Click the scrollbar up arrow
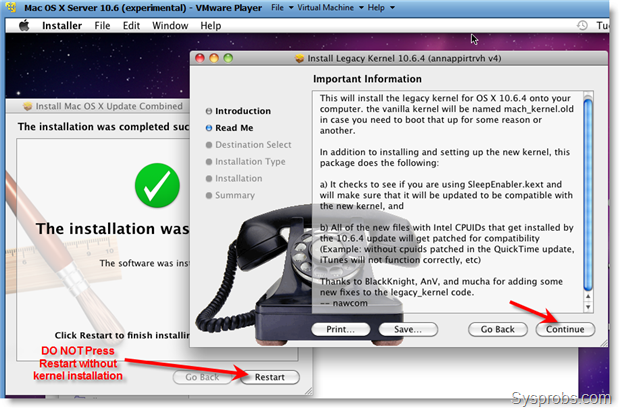Image resolution: width=620 pixels, height=409 pixels. (588, 297)
